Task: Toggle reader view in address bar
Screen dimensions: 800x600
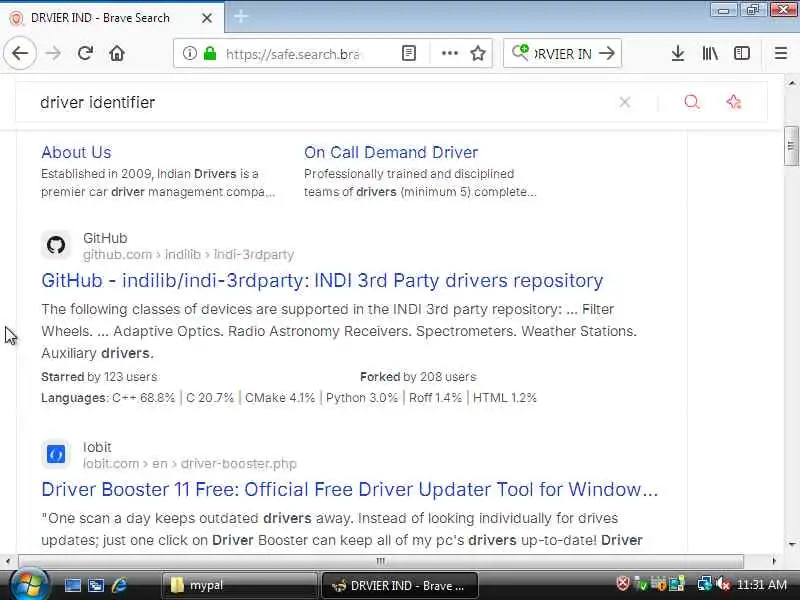Action: 409,53
